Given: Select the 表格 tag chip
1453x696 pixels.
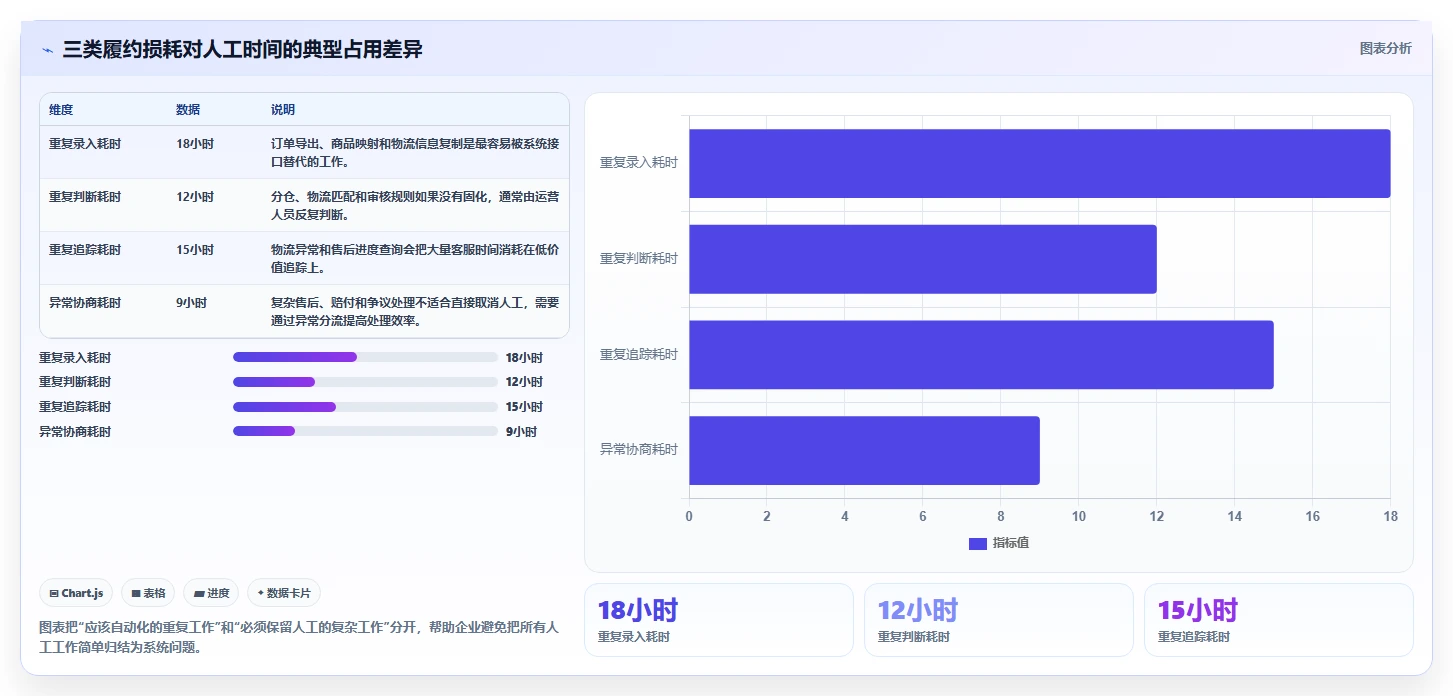Looking at the screenshot, I should click(147, 593).
